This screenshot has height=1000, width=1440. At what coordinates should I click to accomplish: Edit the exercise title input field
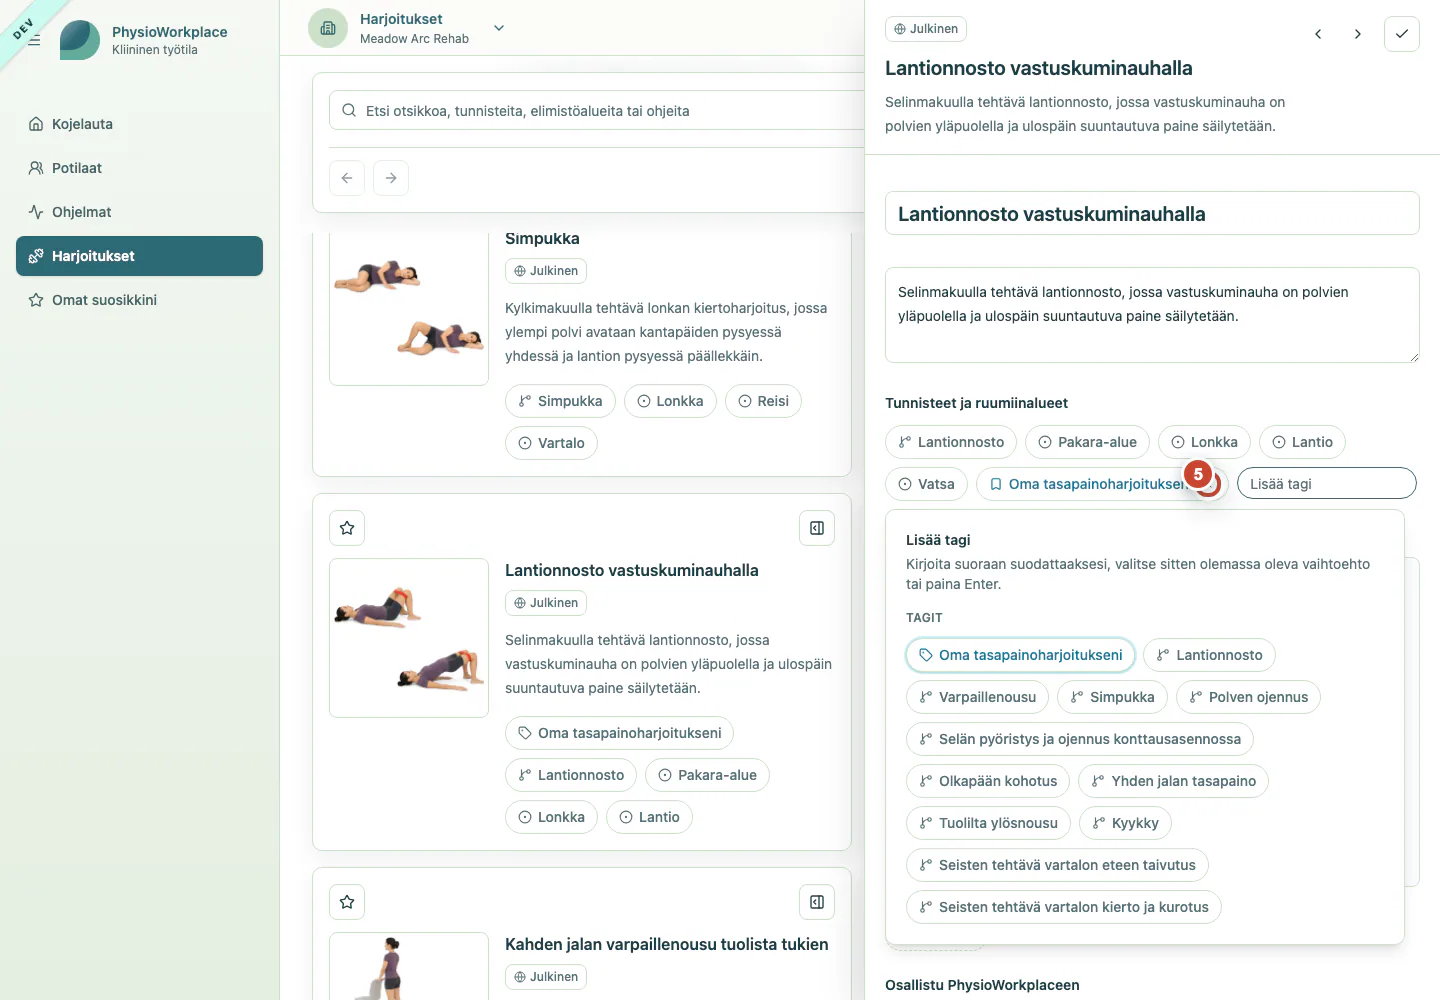1152,213
